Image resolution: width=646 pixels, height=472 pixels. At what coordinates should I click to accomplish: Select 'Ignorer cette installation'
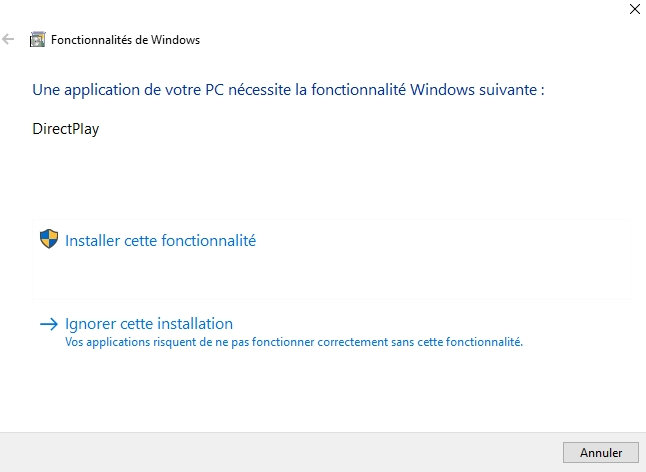148,324
